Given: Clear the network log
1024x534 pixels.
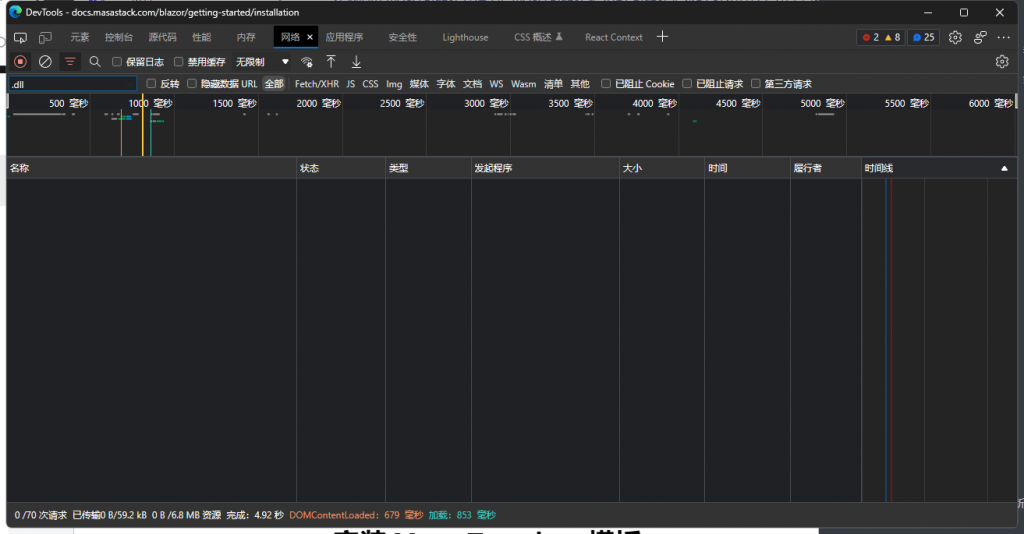Looking at the screenshot, I should click(45, 61).
